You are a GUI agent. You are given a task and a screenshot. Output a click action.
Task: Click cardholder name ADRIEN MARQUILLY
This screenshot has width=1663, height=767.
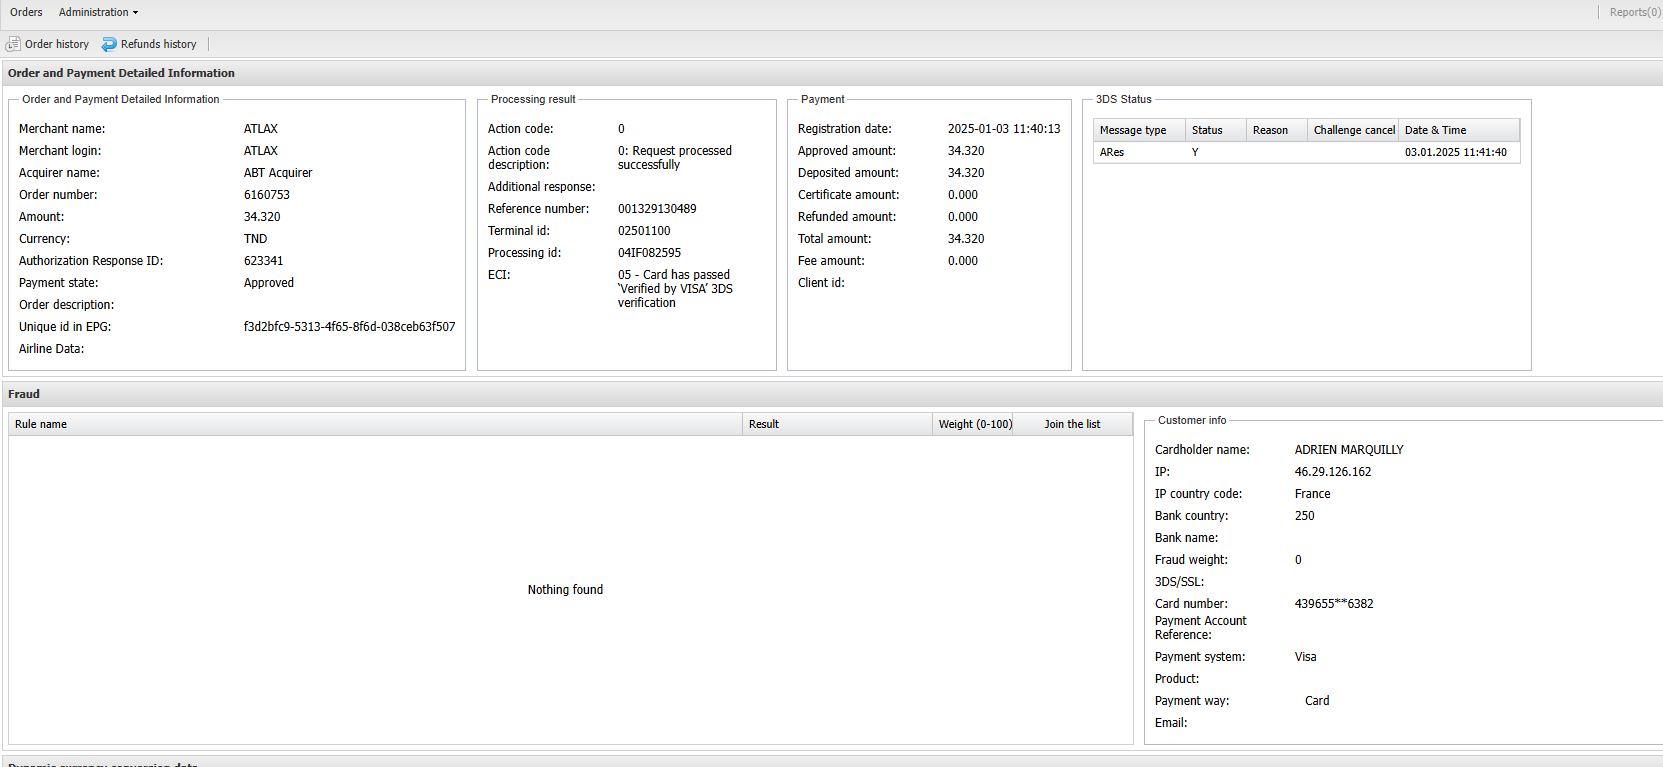coord(1348,450)
